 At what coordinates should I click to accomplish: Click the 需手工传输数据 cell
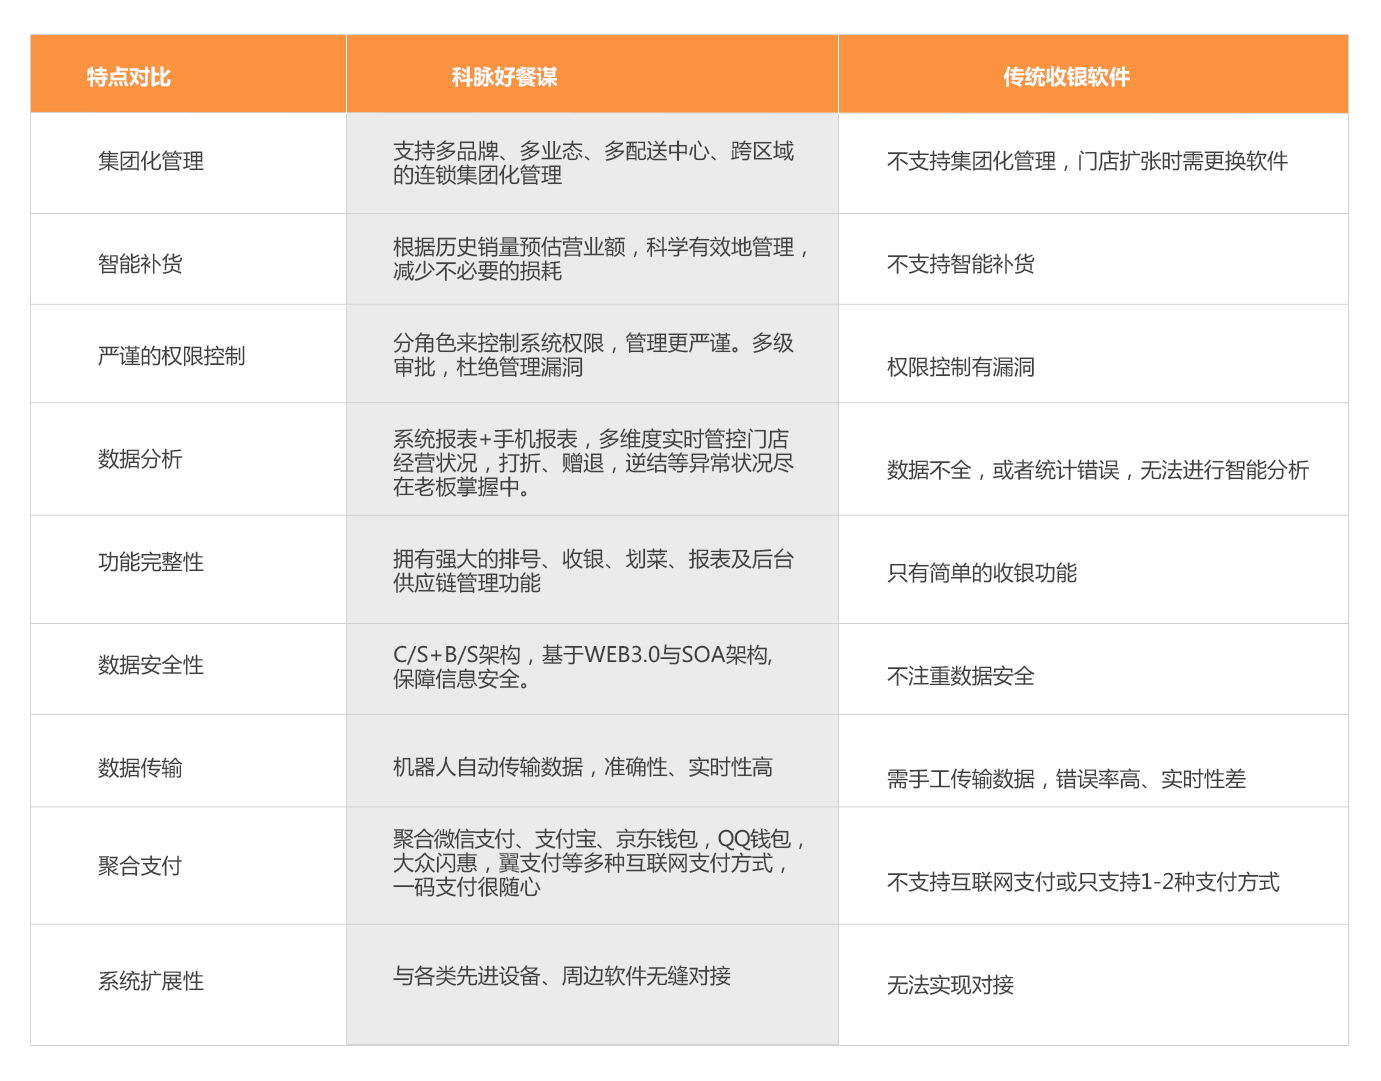tap(1093, 761)
